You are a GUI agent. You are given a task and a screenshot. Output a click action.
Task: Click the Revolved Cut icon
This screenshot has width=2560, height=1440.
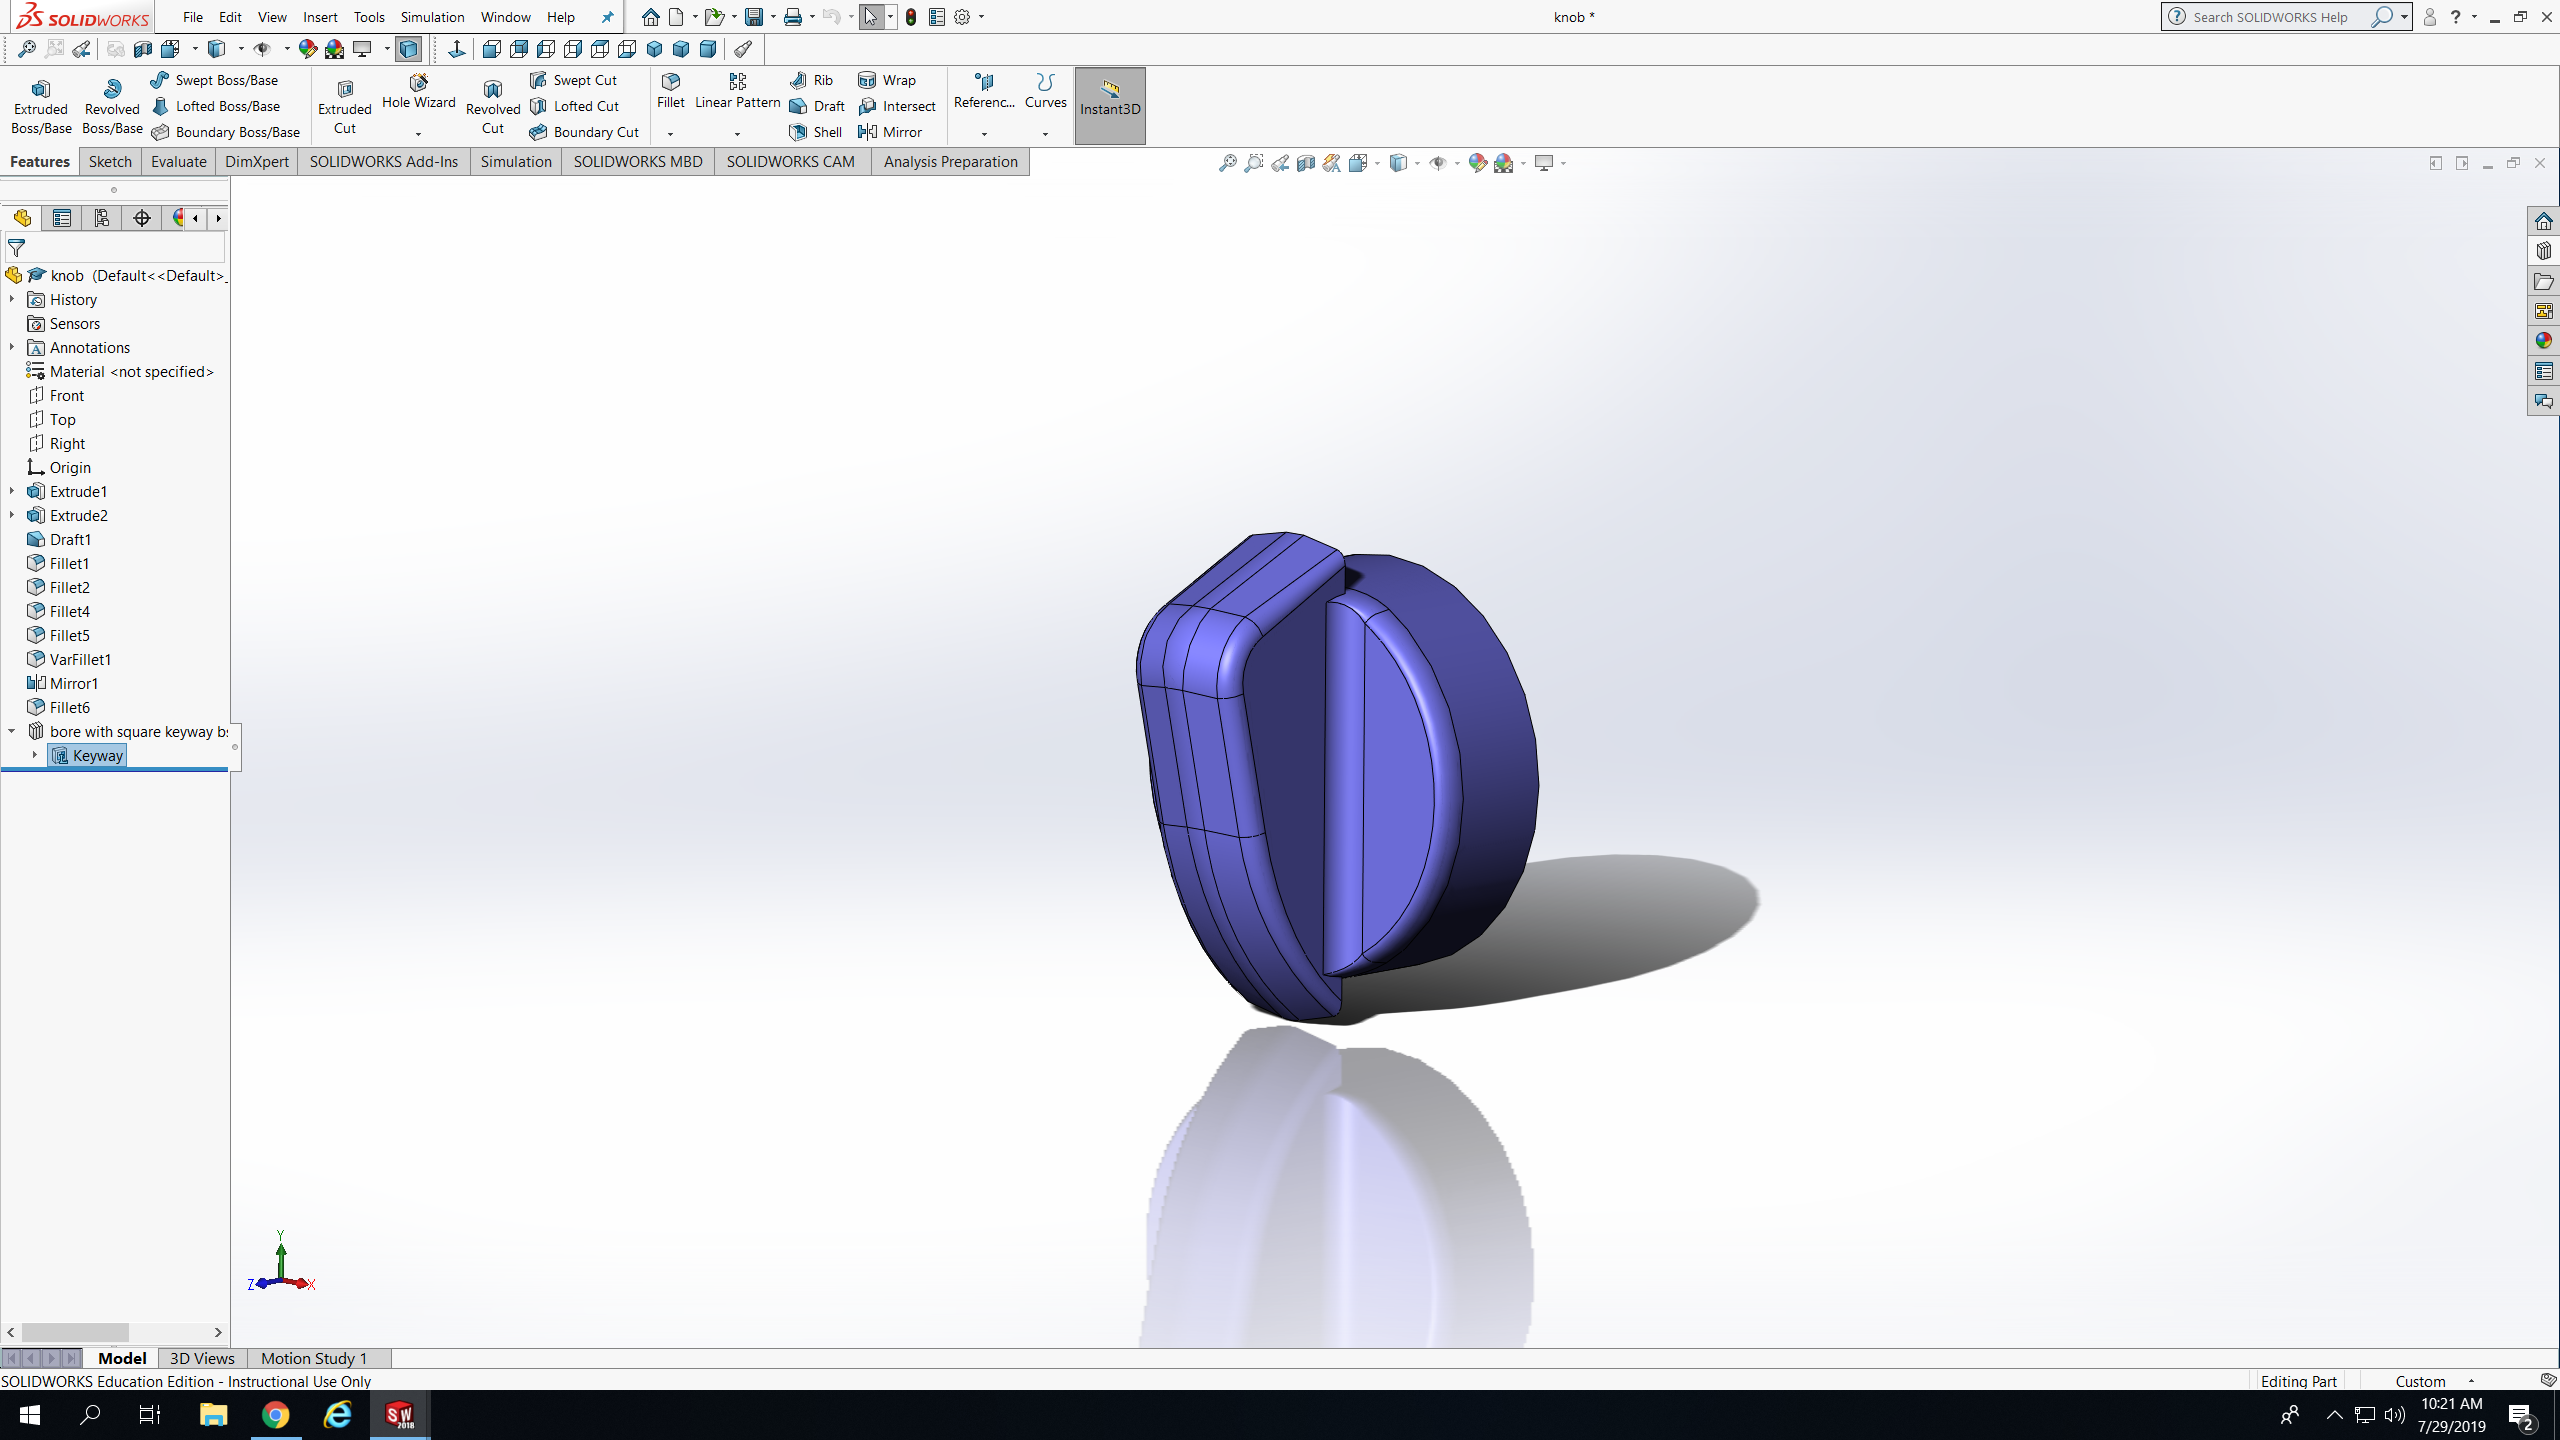pyautogui.click(x=492, y=106)
